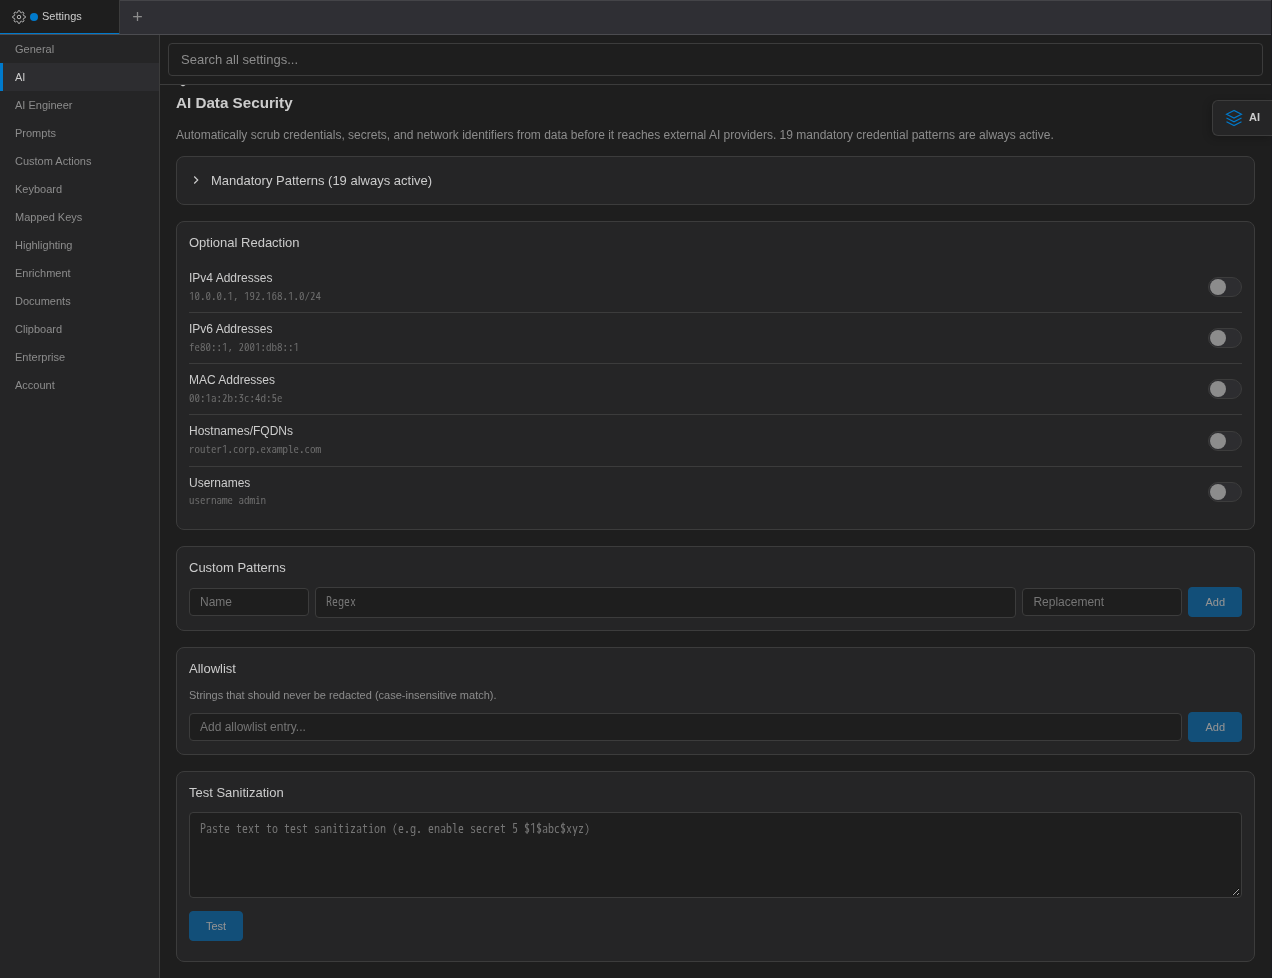Open Documents settings
Viewport: 1272px width, 978px height.
79,301
